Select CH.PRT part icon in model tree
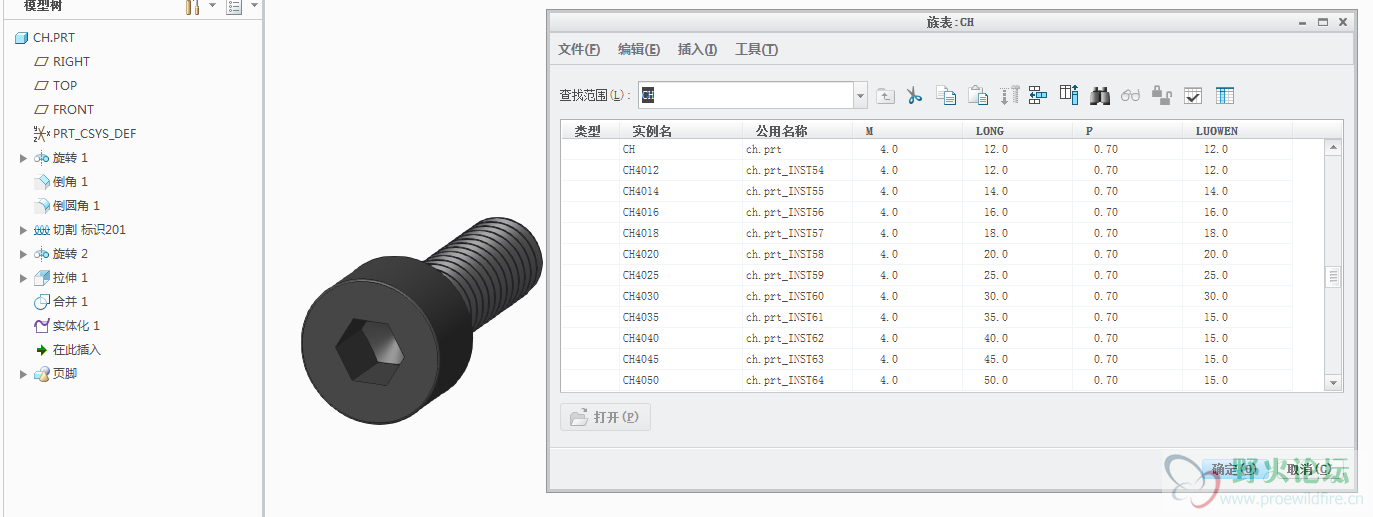The image size is (1373, 517). (x=22, y=38)
